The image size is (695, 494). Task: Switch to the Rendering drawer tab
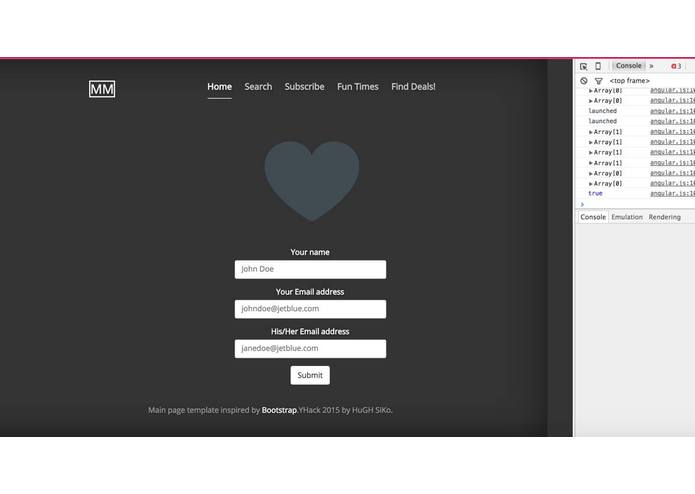(664, 217)
